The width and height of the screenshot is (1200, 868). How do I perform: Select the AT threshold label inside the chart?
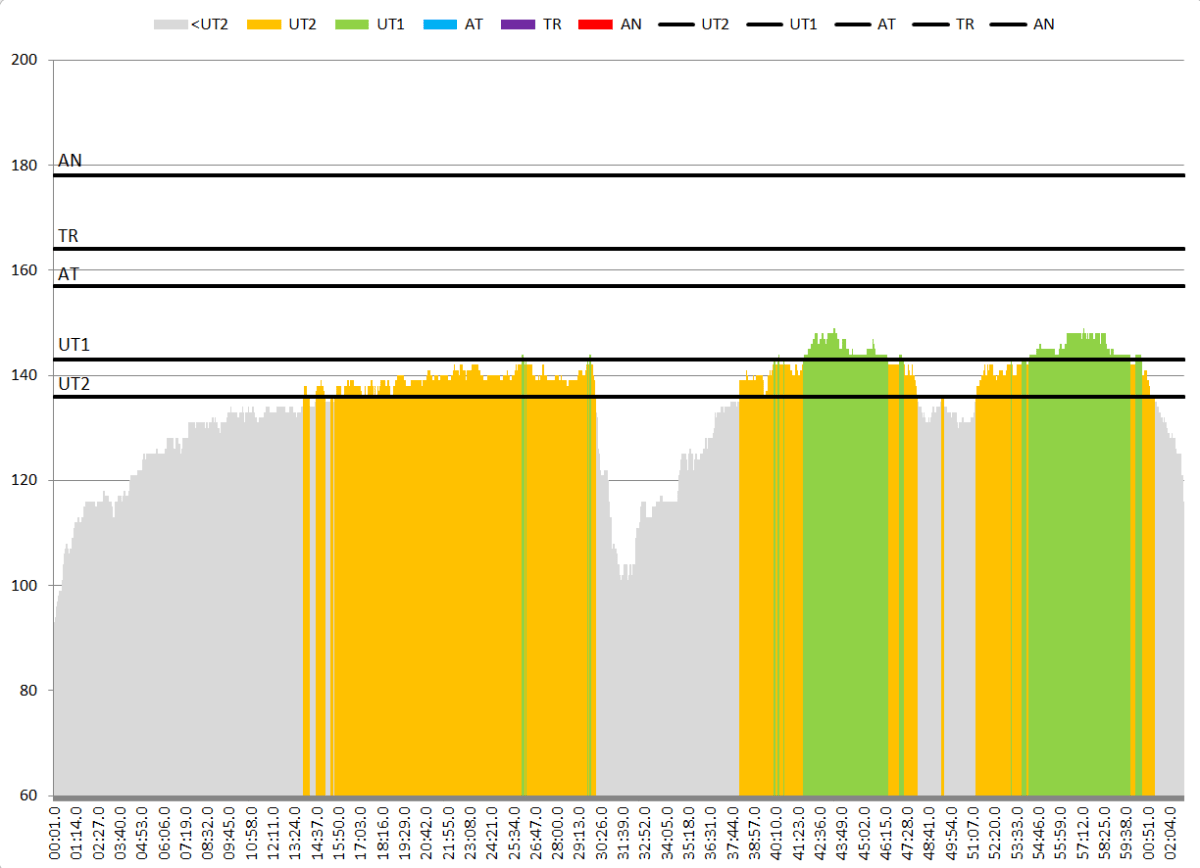pos(68,273)
